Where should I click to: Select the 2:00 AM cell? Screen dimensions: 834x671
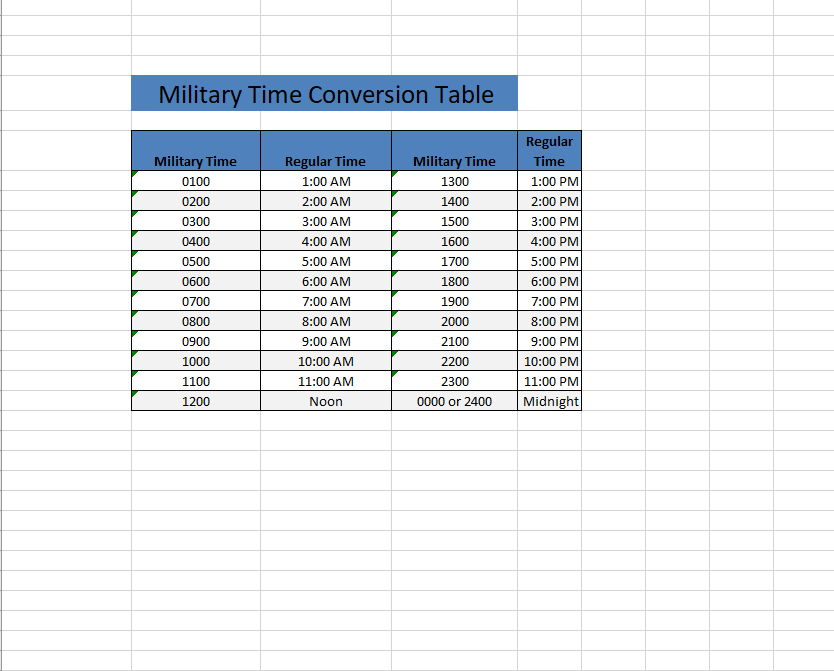326,202
